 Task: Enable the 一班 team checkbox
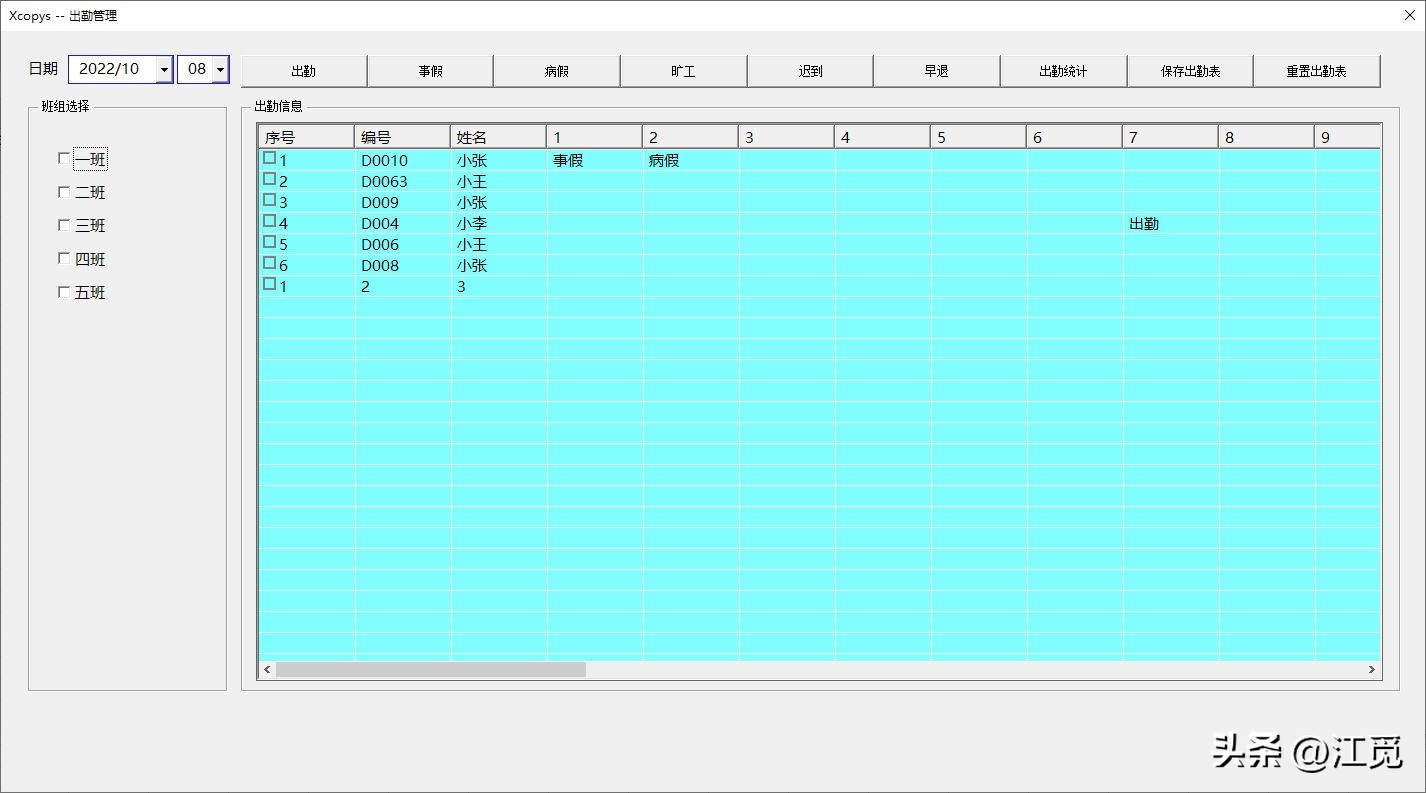coord(65,158)
